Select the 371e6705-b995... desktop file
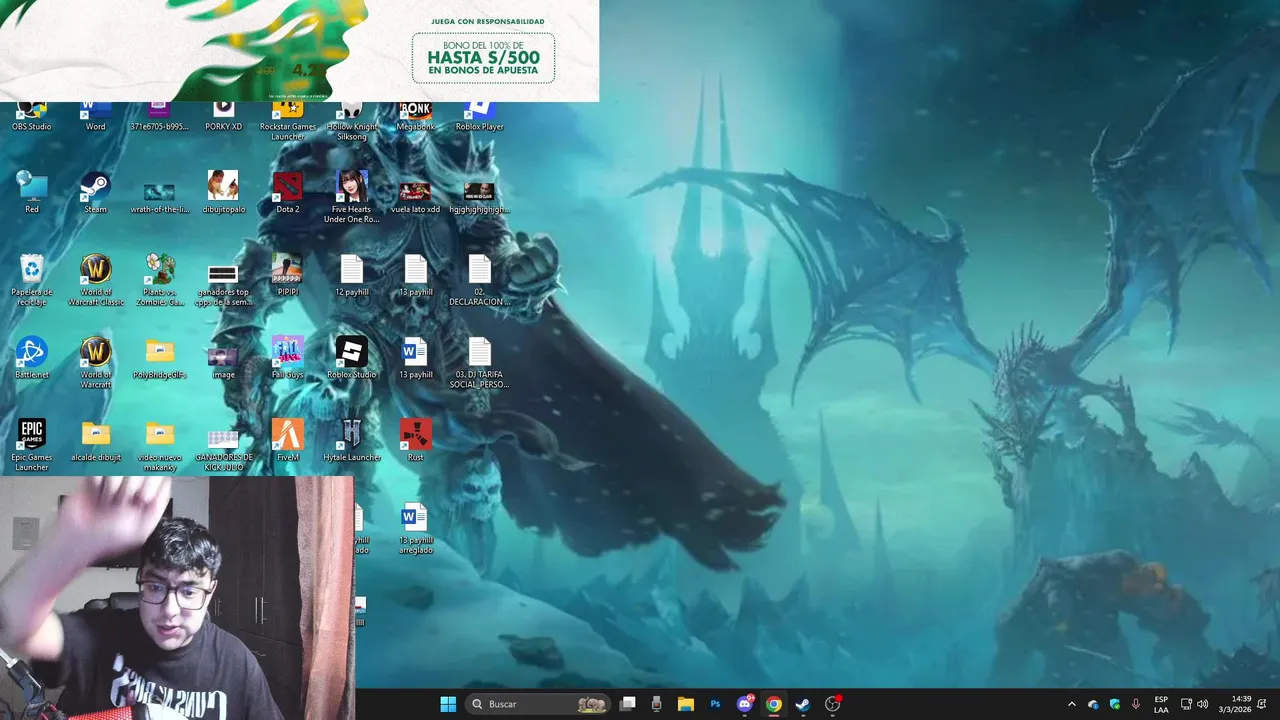The image size is (1280, 720). 159,116
